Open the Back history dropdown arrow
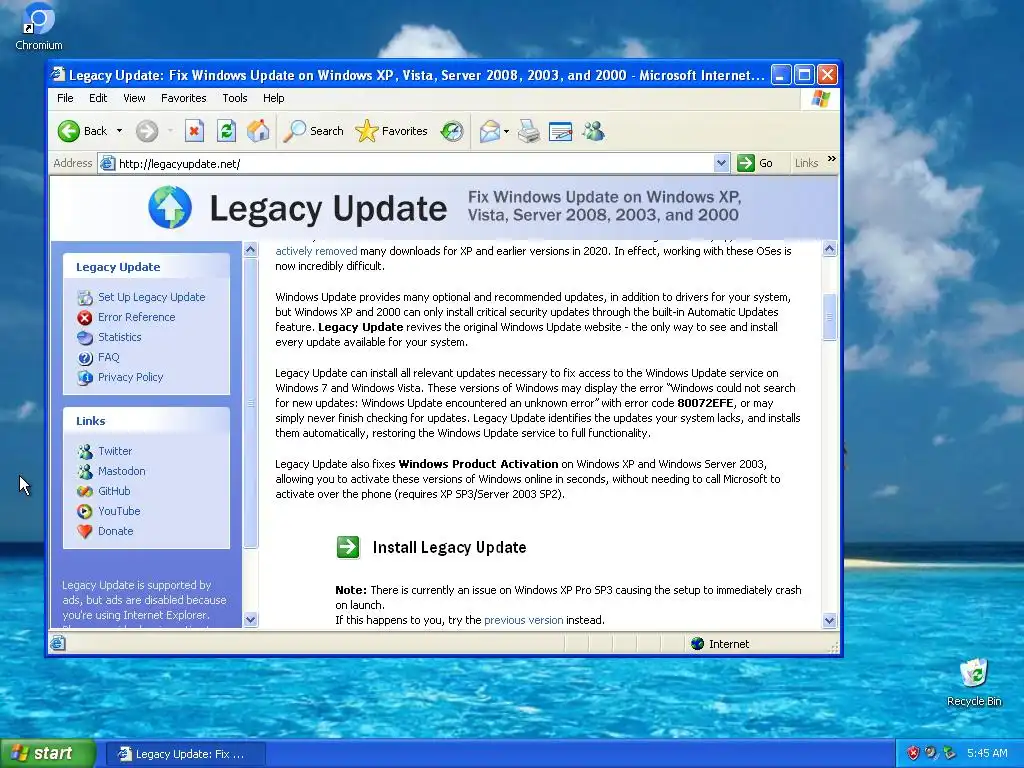This screenshot has height=768, width=1024. click(120, 131)
